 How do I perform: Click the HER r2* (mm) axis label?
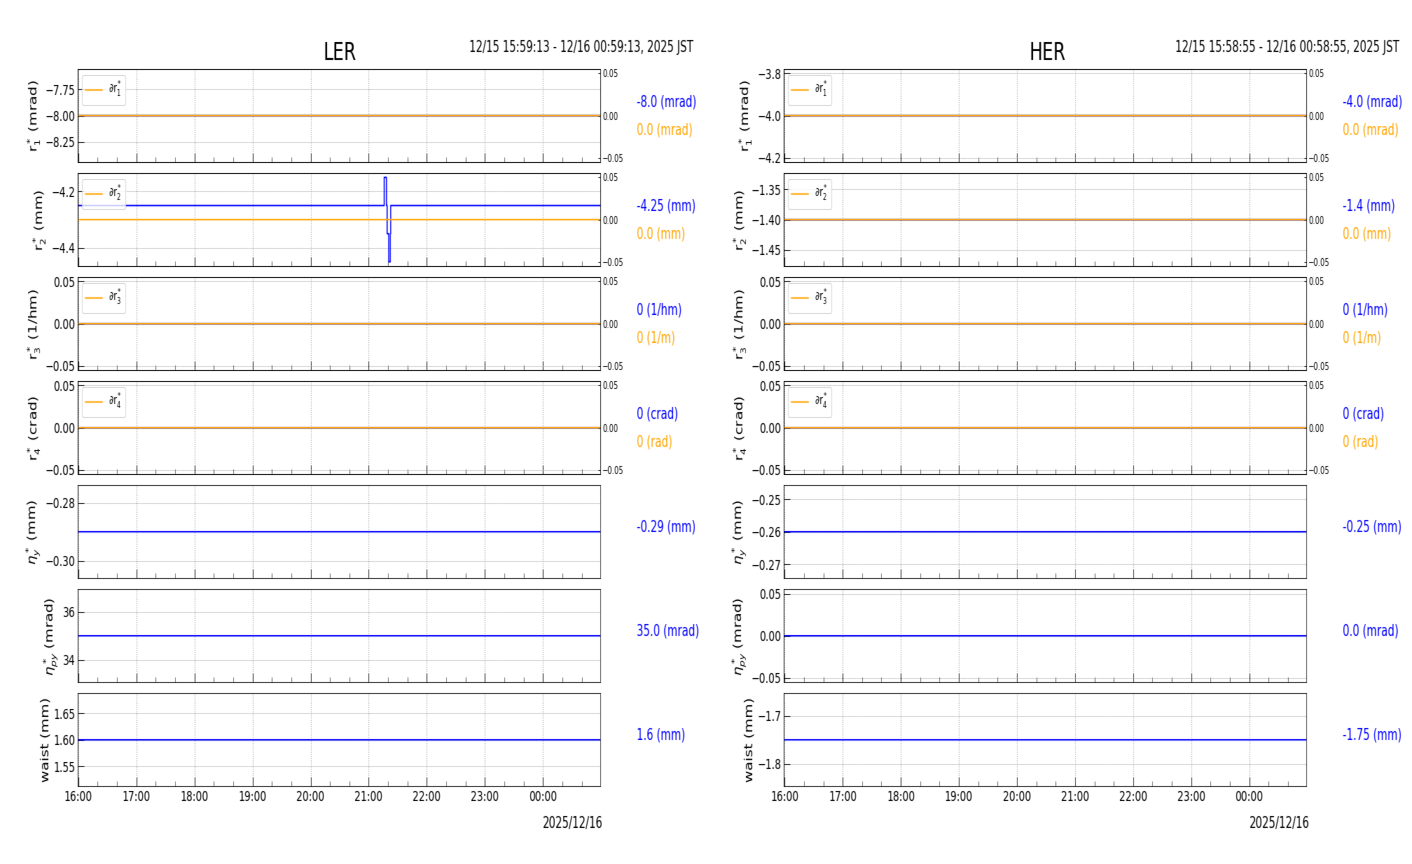click(739, 220)
